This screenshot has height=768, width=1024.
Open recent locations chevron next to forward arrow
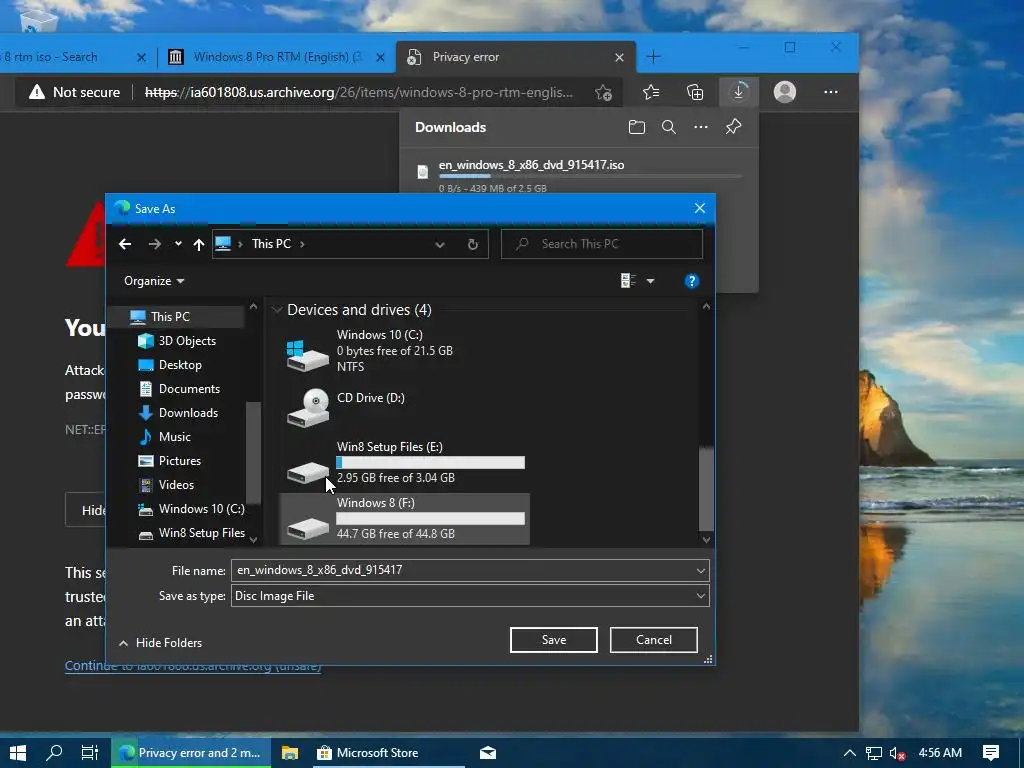pyautogui.click(x=178, y=244)
